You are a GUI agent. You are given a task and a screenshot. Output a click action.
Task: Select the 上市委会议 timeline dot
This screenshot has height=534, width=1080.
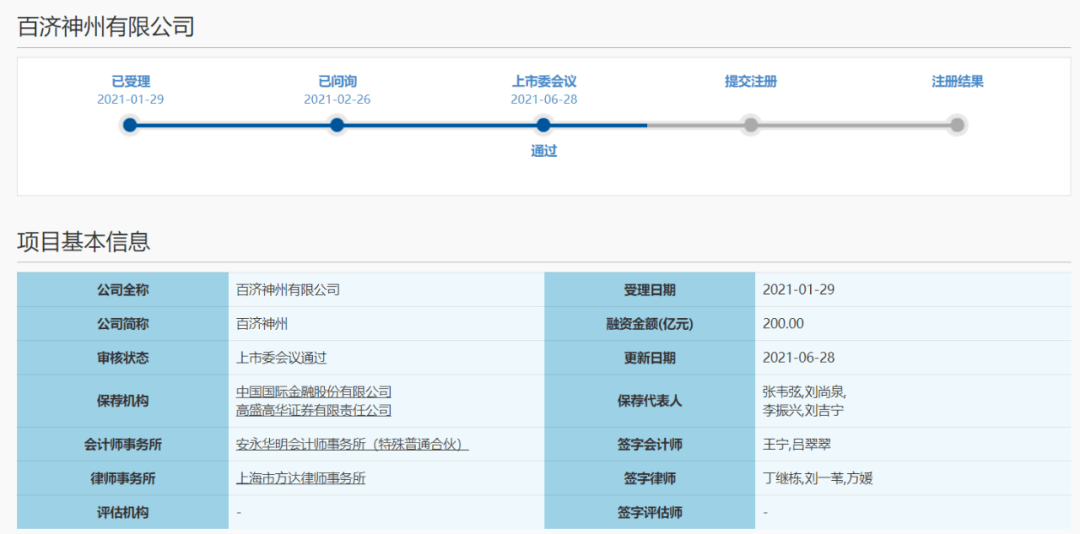543,125
